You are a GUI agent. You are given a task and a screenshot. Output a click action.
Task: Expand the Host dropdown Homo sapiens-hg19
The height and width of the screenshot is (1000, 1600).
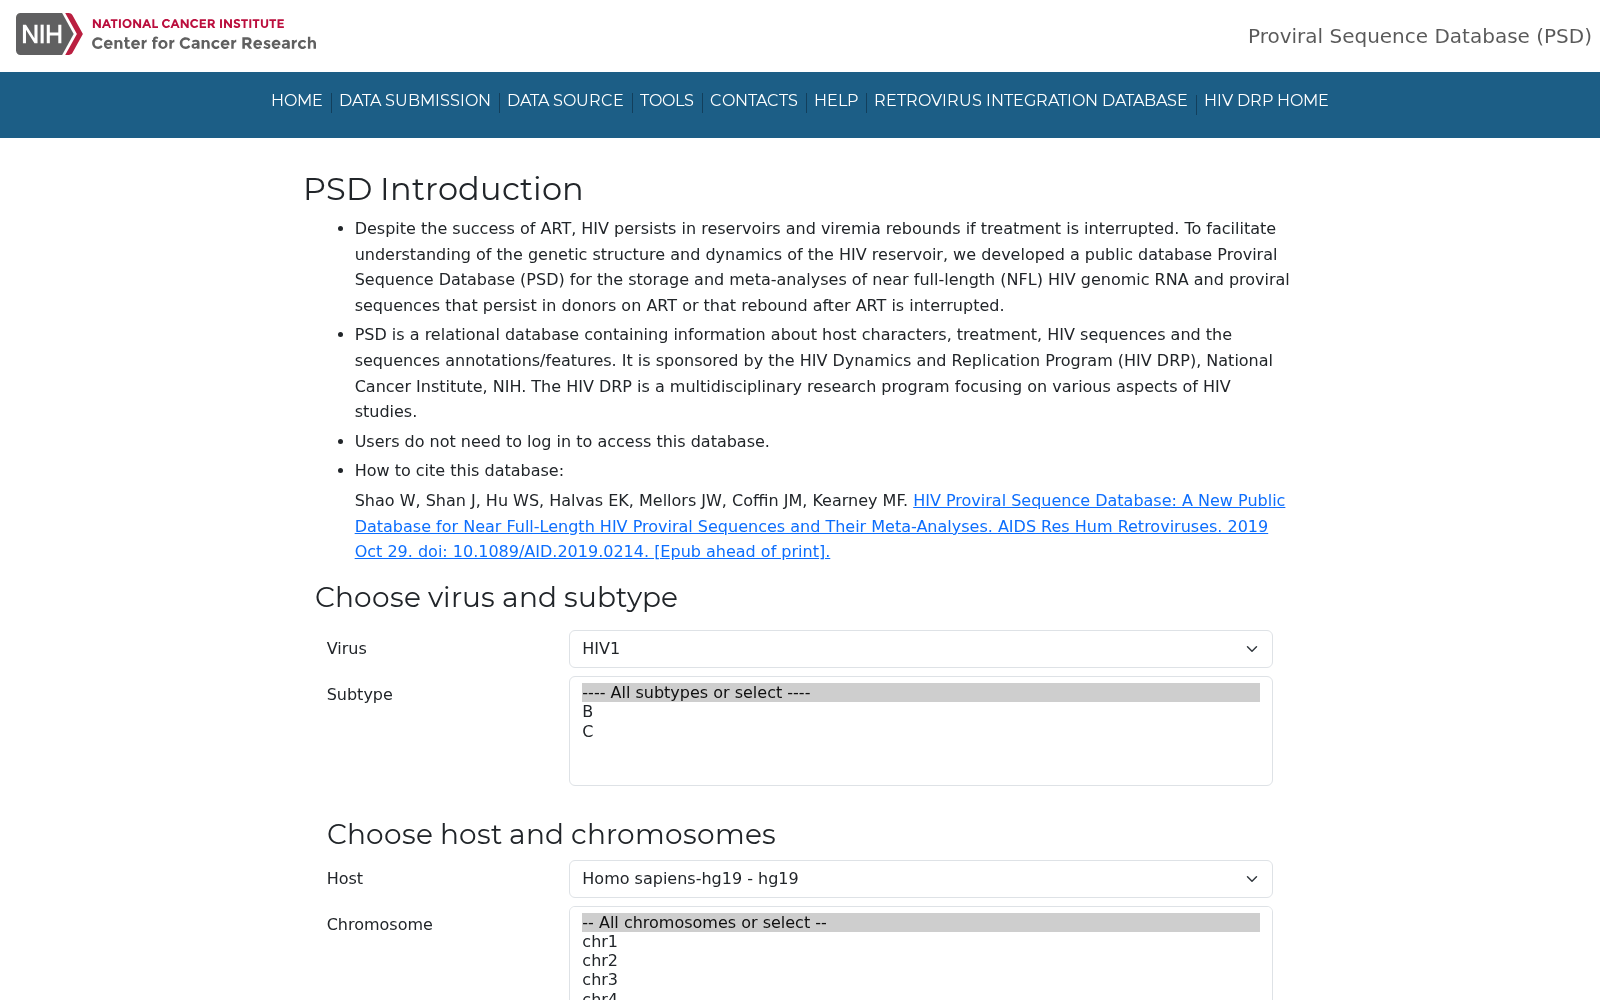tap(921, 879)
